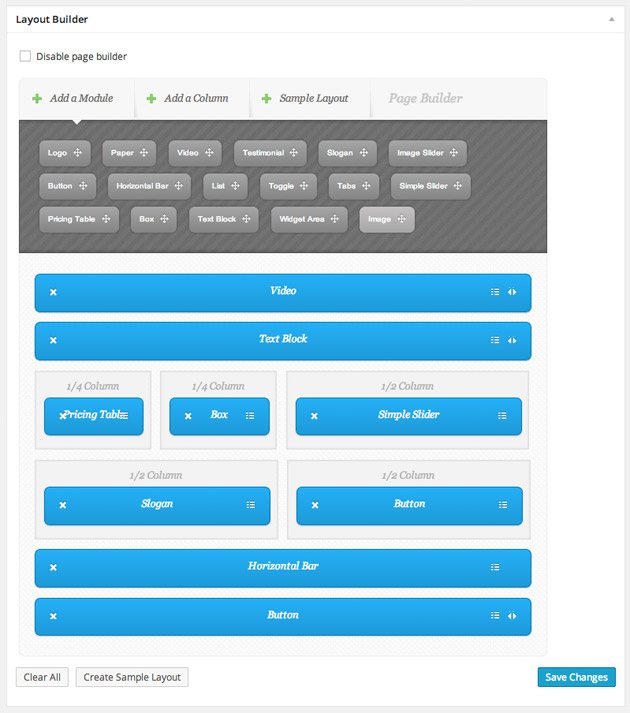Switch to Sample Layout tab
Viewport: 630px width, 713px height.
coord(310,98)
